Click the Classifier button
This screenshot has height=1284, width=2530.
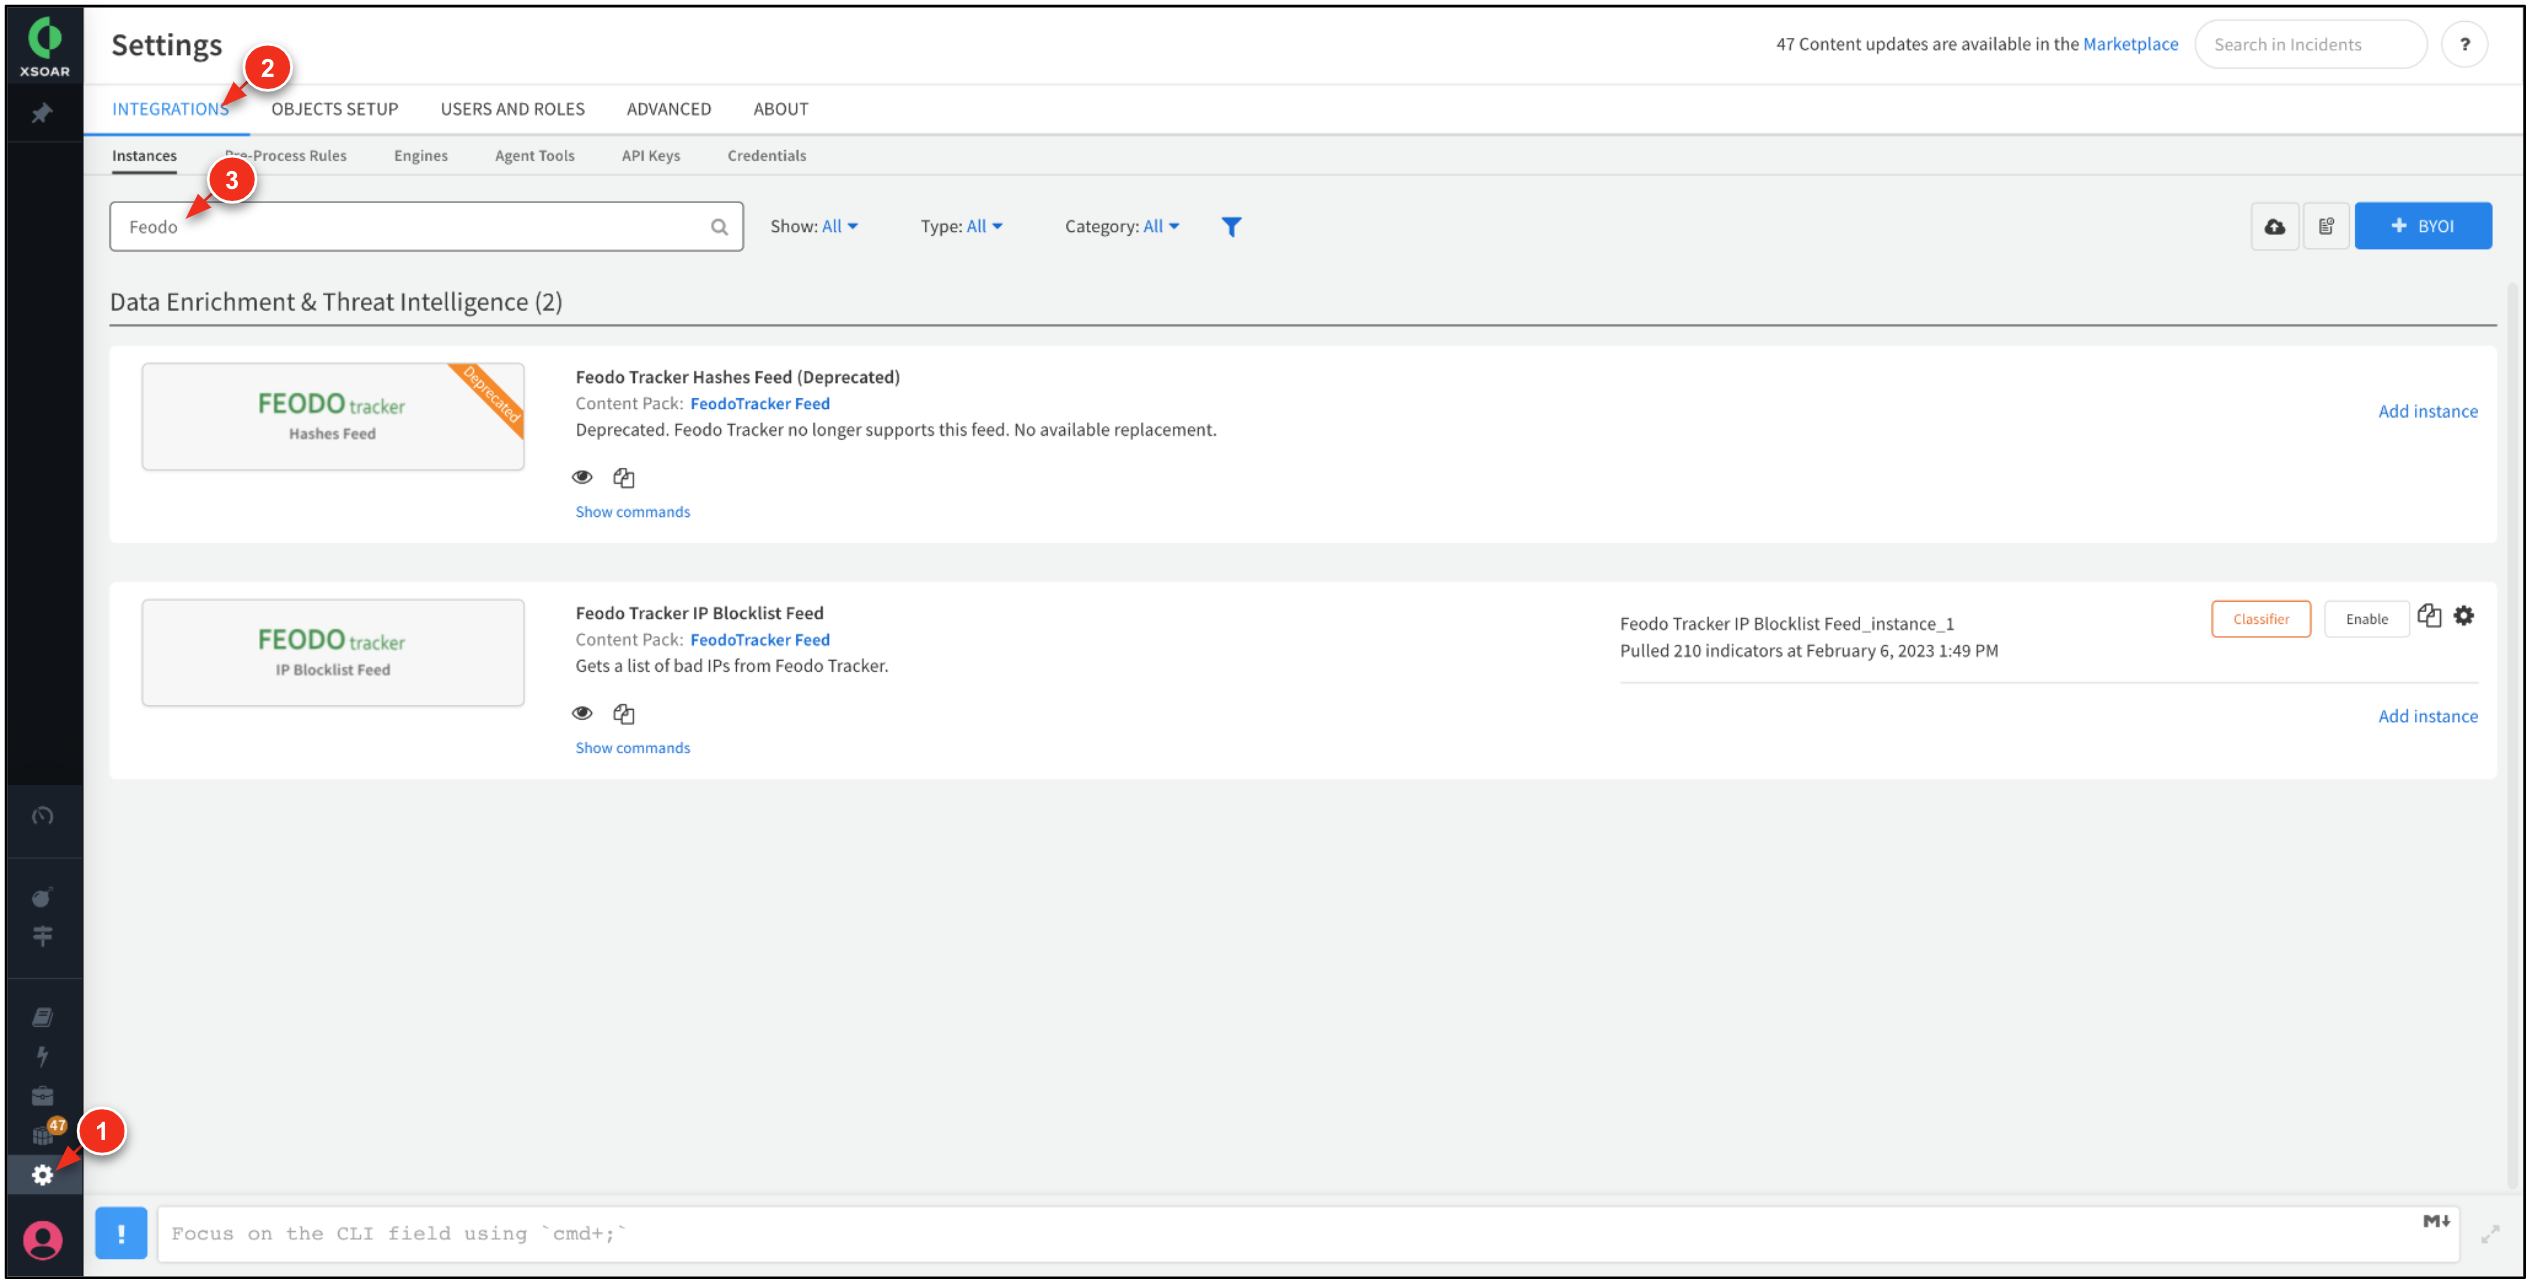click(2260, 619)
